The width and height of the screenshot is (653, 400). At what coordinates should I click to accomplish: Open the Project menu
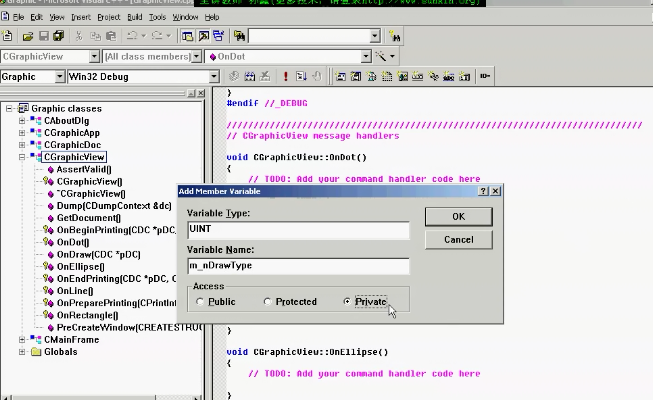click(109, 17)
